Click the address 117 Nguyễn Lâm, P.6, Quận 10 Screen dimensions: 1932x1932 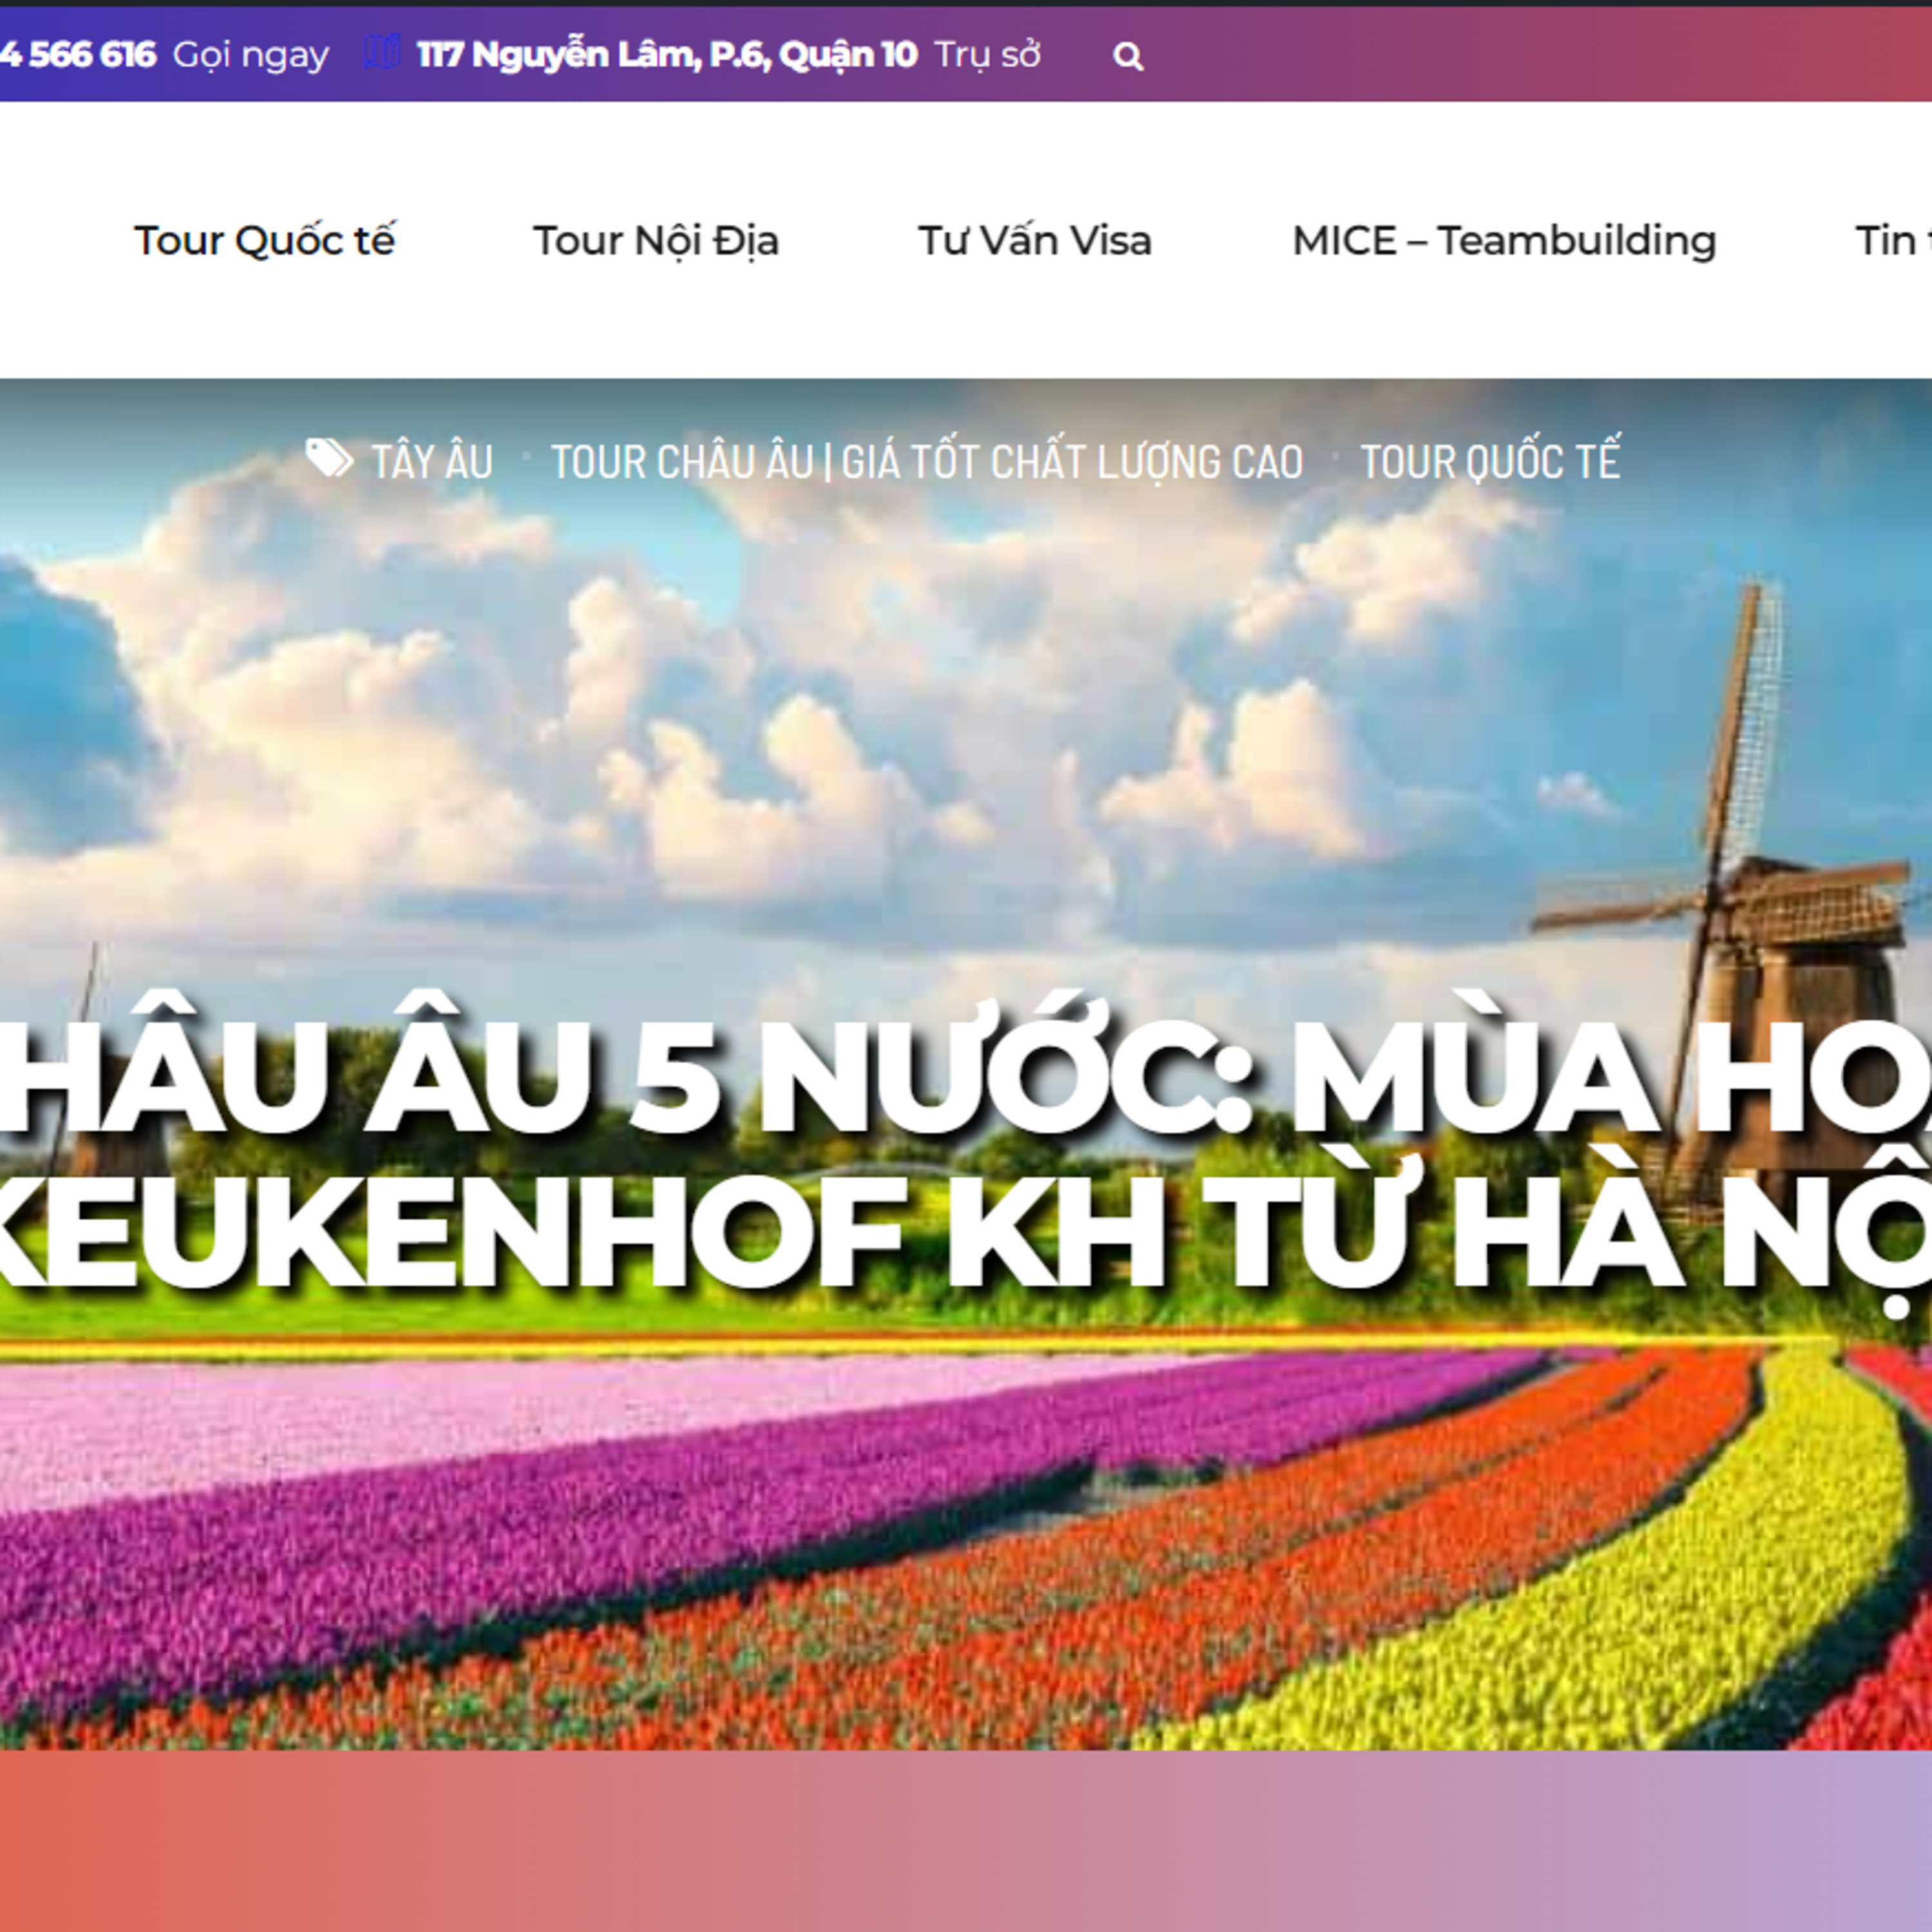click(x=667, y=55)
